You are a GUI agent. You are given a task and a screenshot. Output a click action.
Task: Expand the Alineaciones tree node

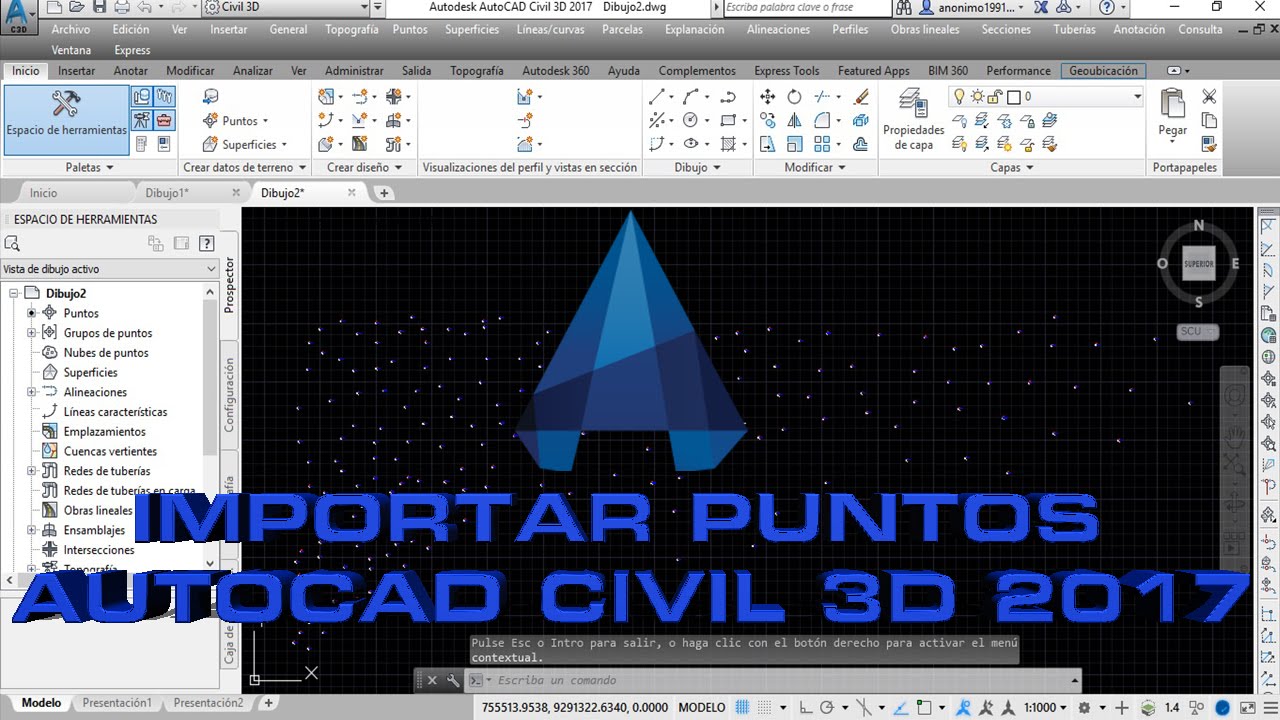[x=31, y=392]
